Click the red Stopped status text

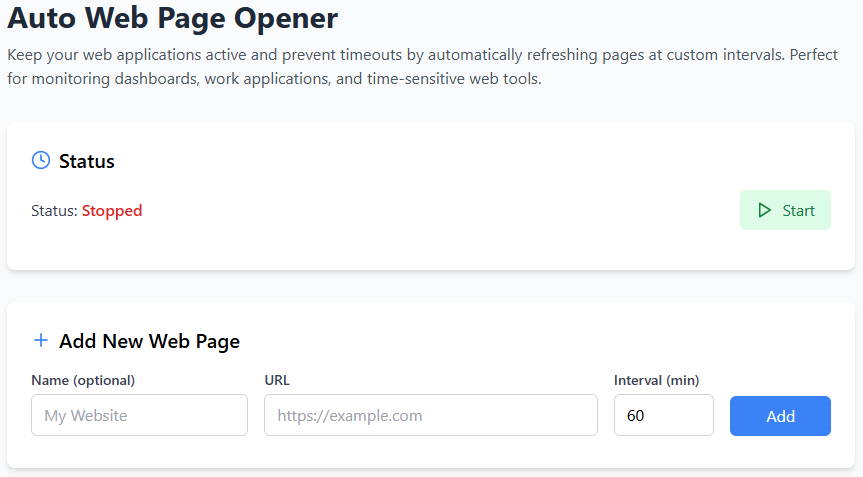tap(112, 211)
